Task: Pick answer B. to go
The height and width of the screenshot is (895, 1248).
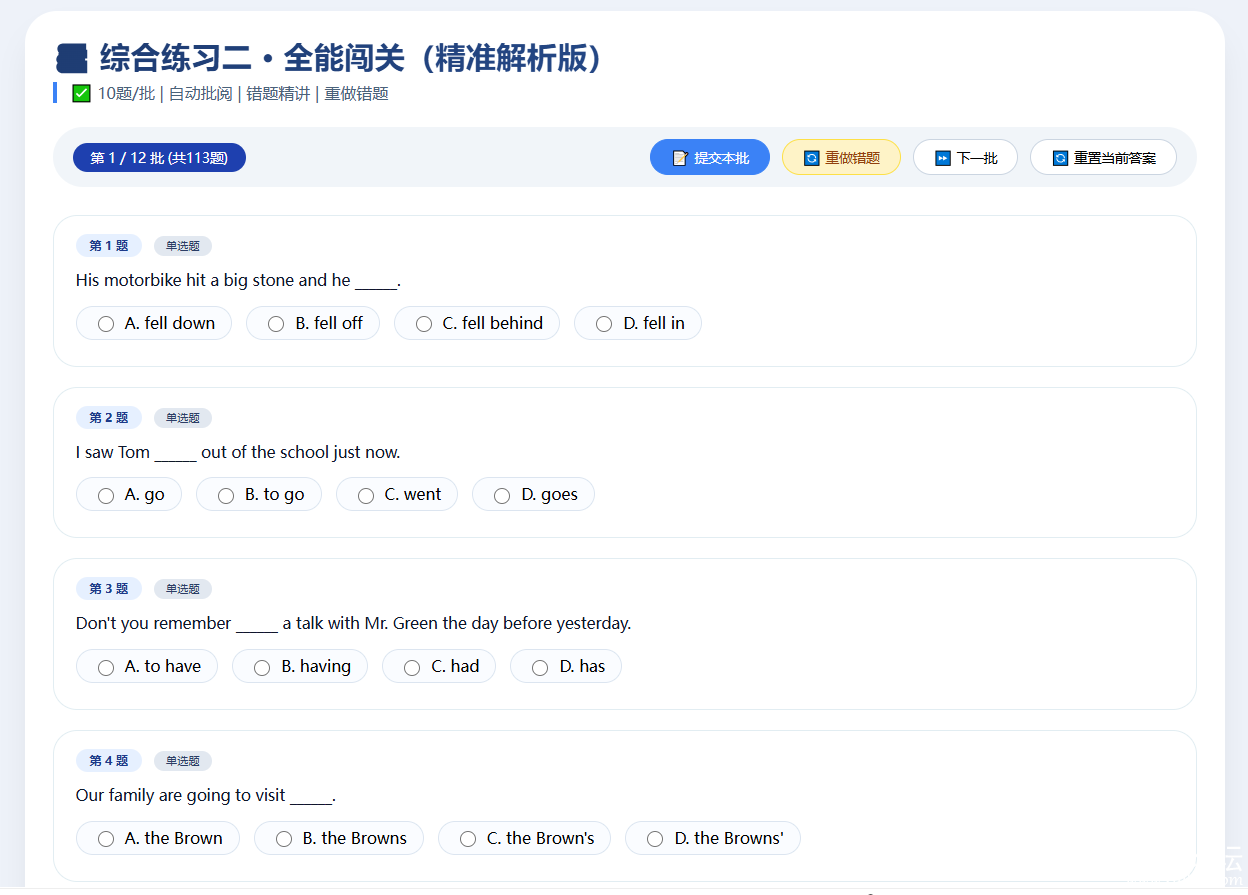Action: [259, 494]
